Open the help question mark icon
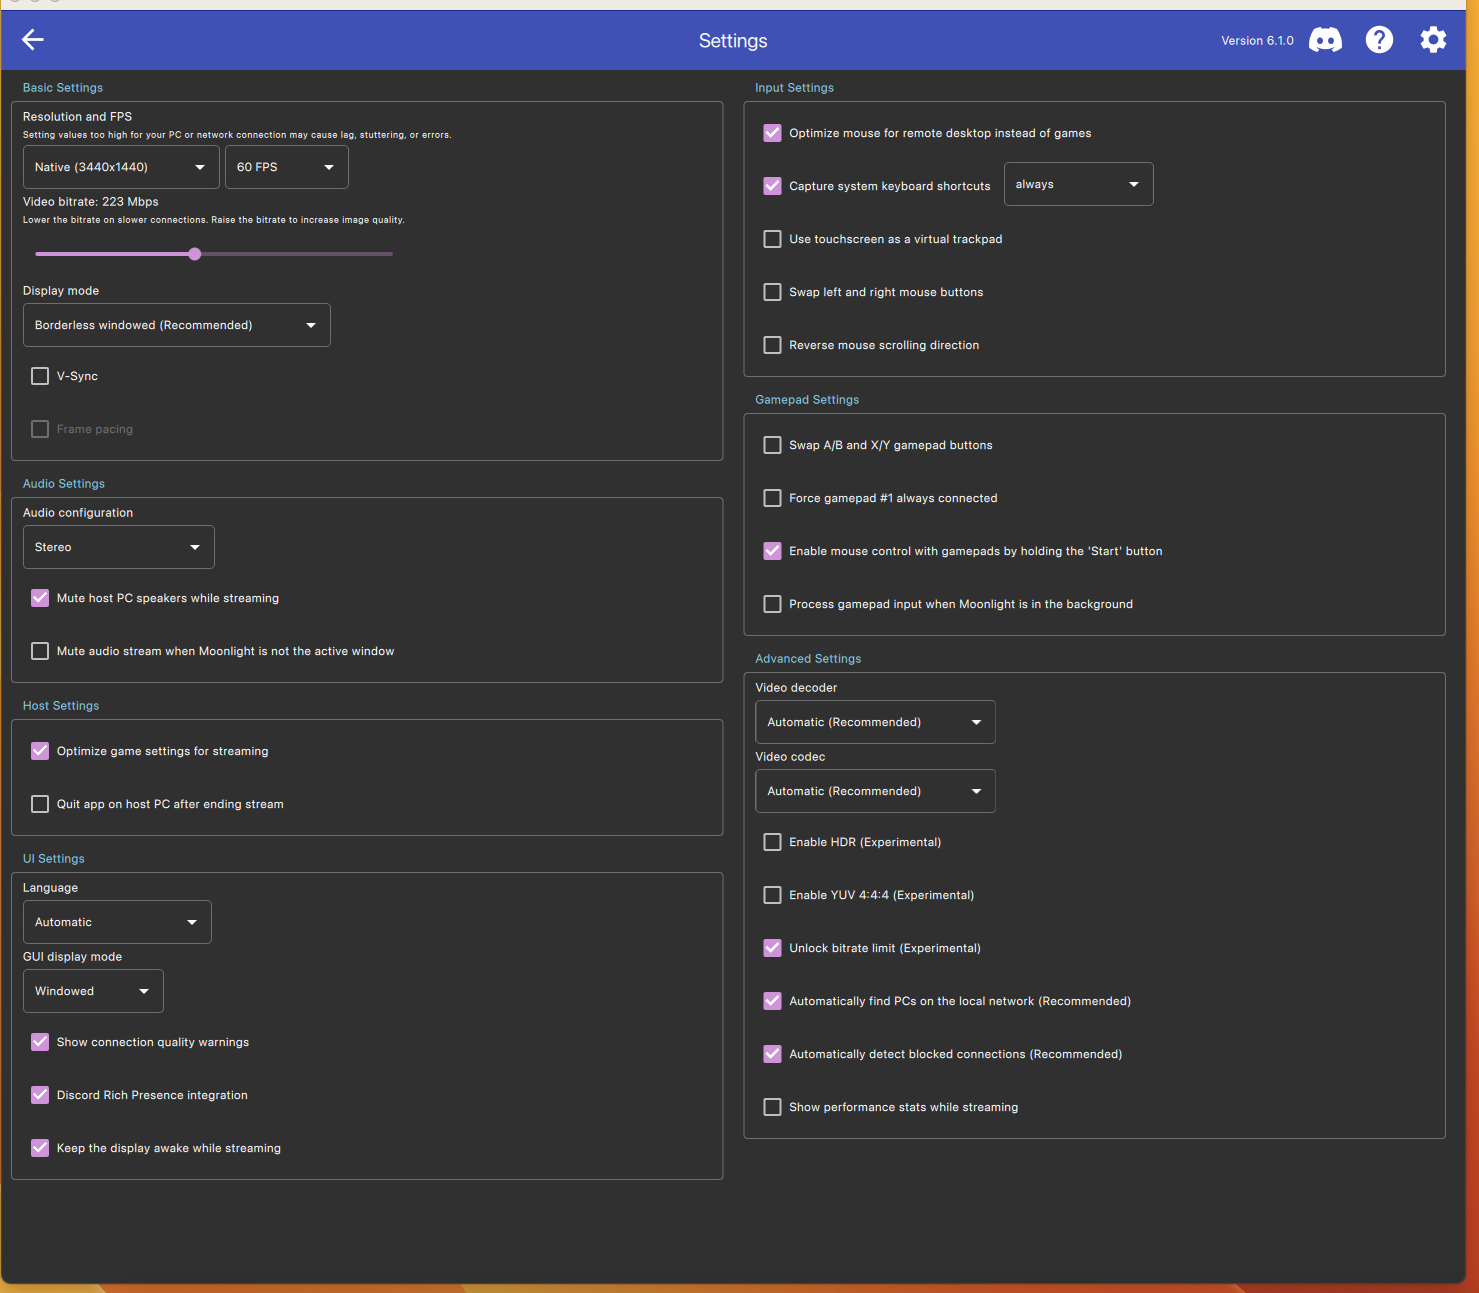Screen dimensions: 1479x1293 (x=1379, y=40)
